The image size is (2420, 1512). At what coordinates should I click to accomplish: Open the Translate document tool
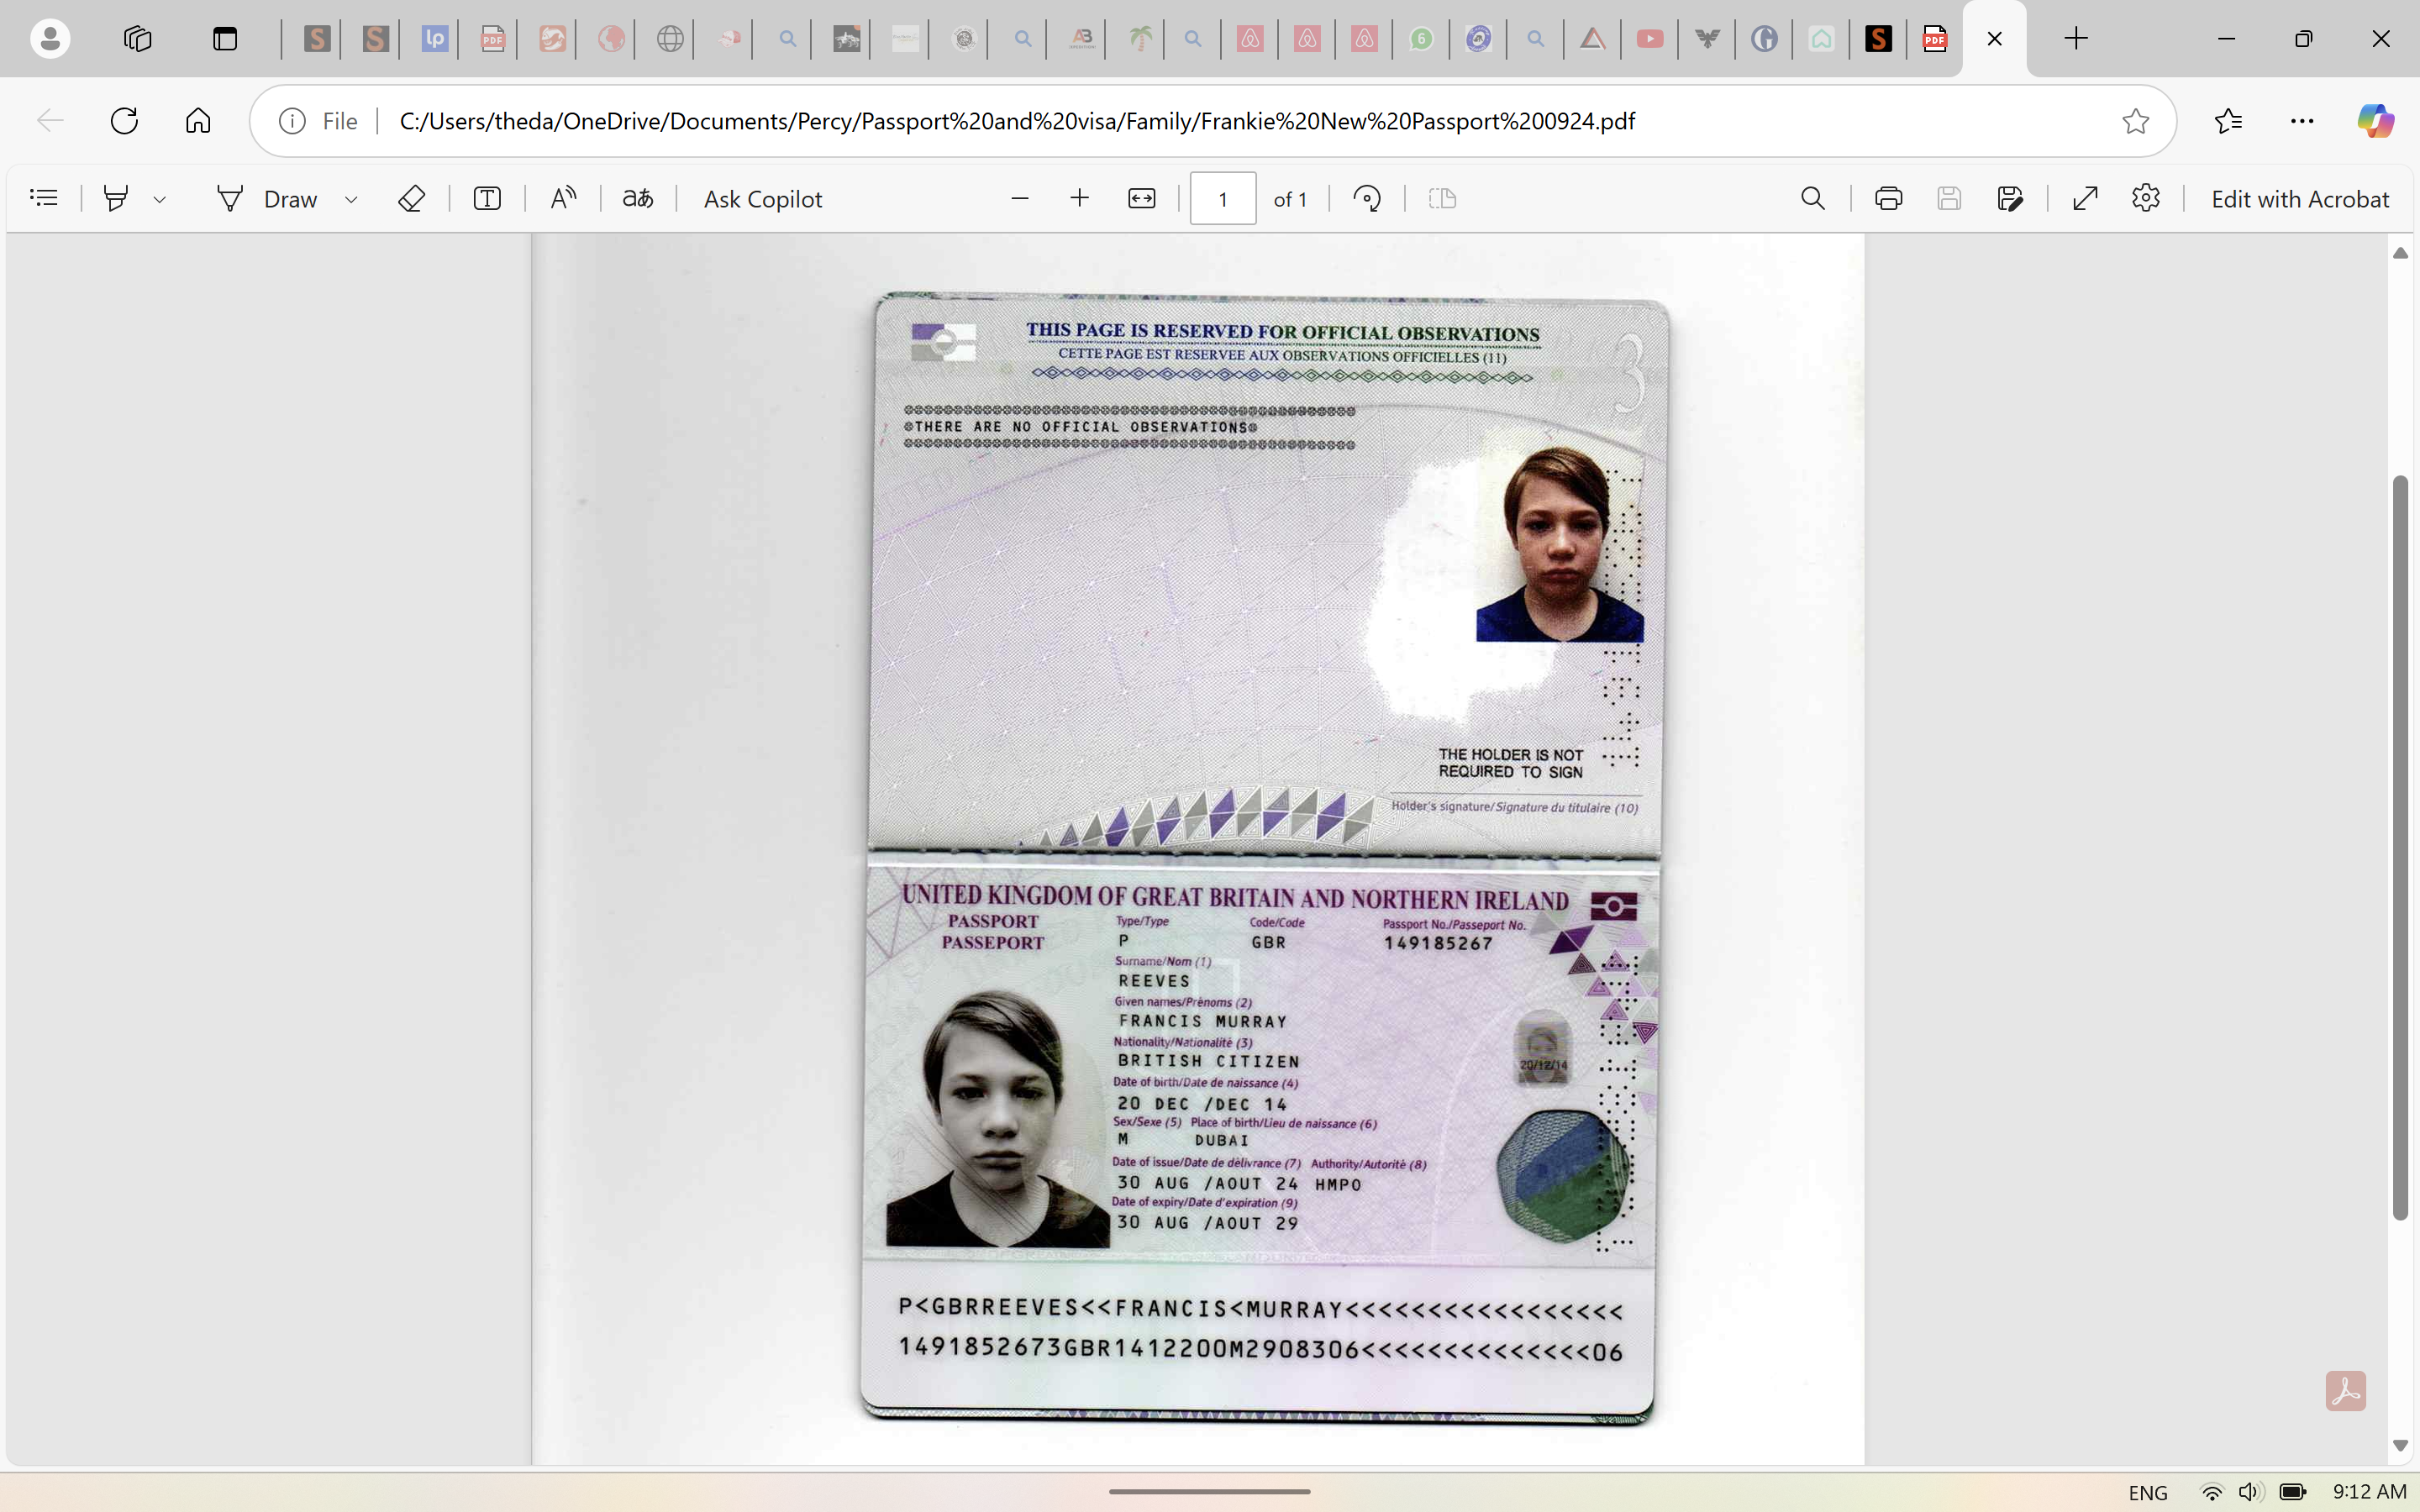(x=638, y=198)
